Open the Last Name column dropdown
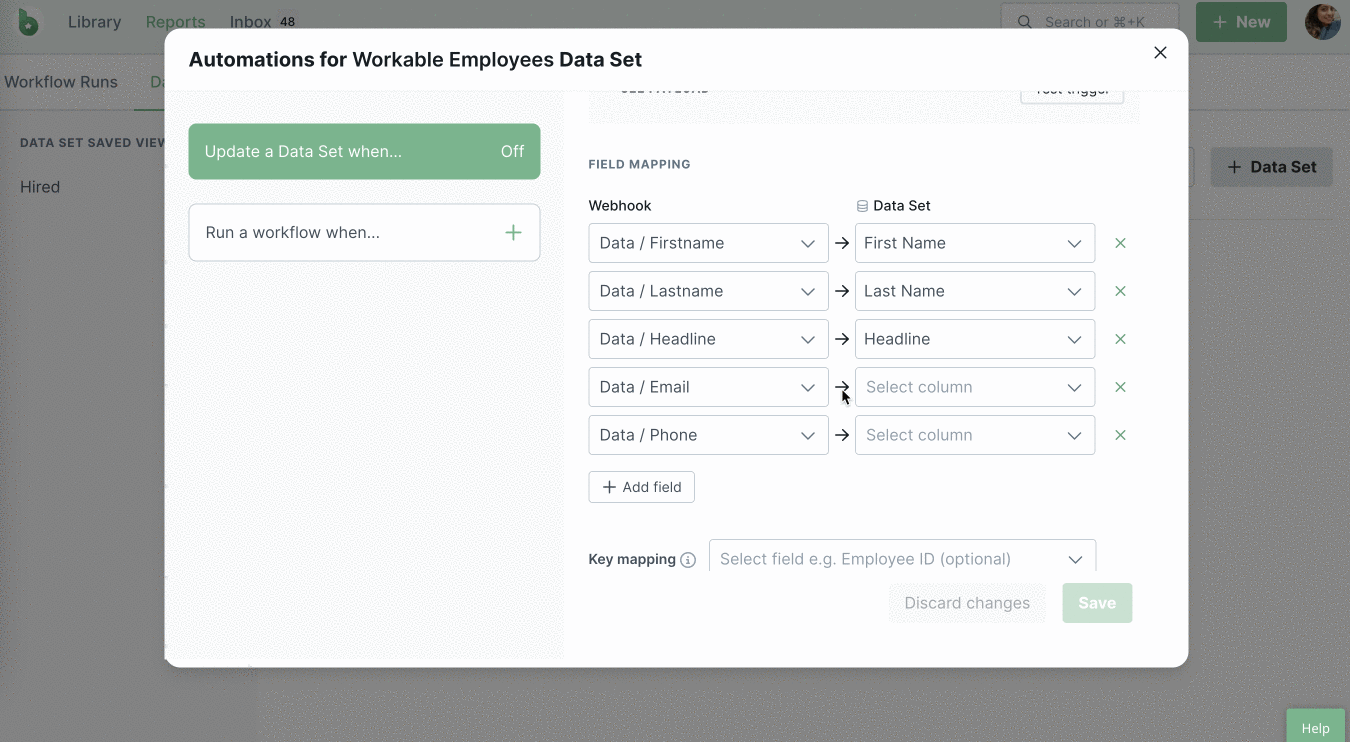1350x742 pixels. coord(975,291)
